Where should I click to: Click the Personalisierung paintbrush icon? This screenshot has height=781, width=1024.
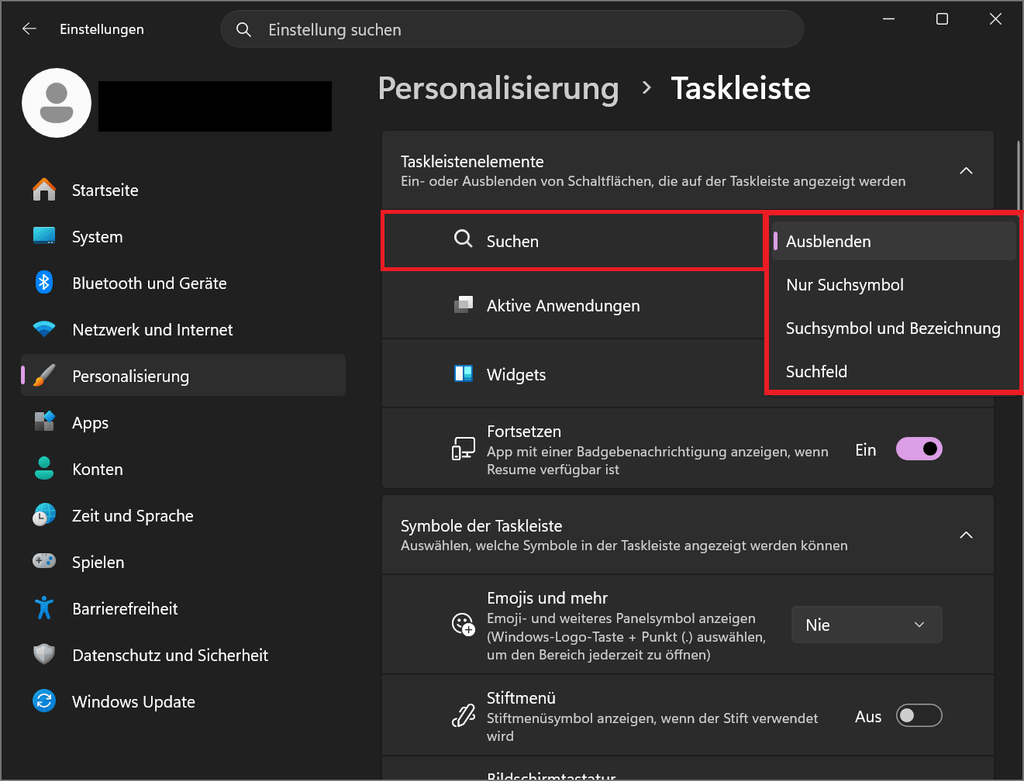(44, 375)
